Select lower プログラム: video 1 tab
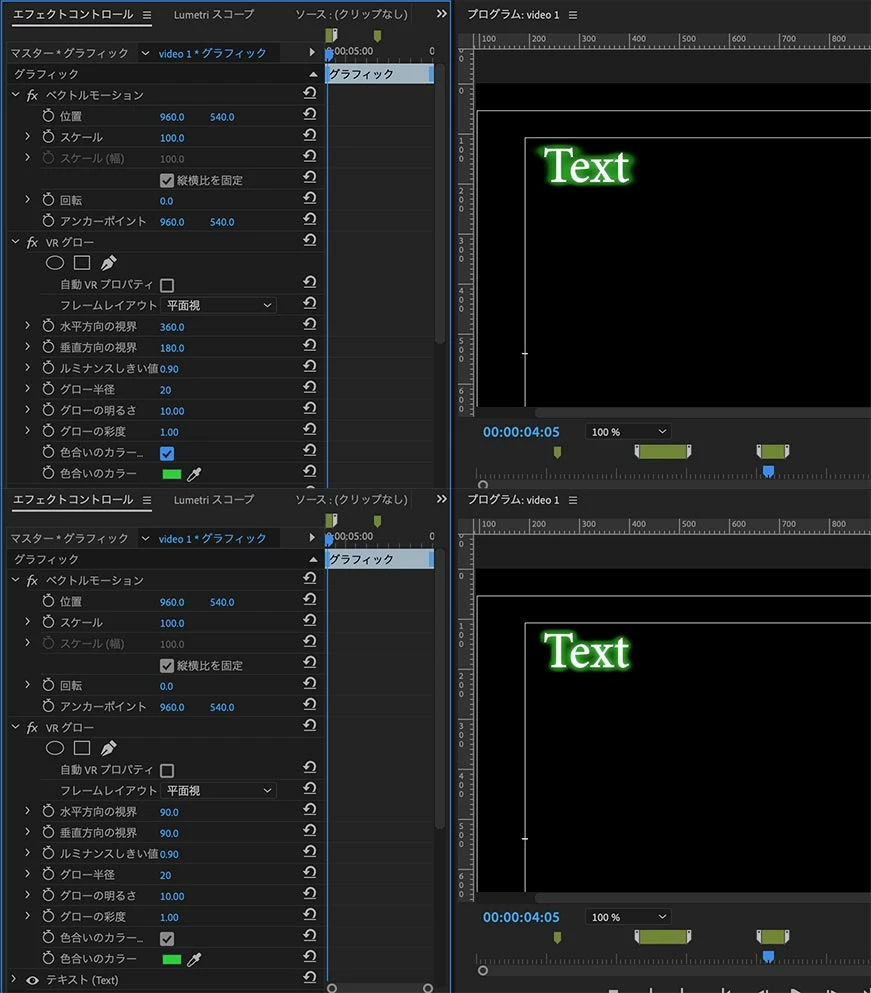Screen dimensions: 871x993 (513, 500)
